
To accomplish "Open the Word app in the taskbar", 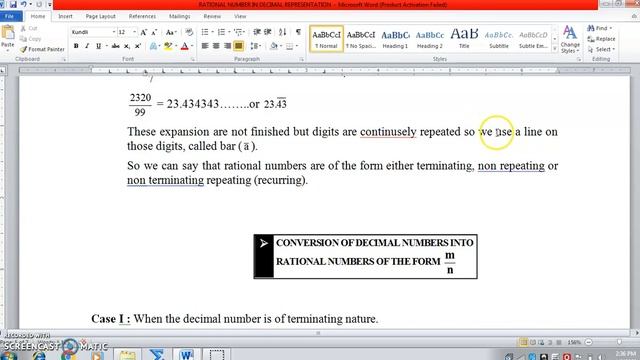I will tap(187, 354).
